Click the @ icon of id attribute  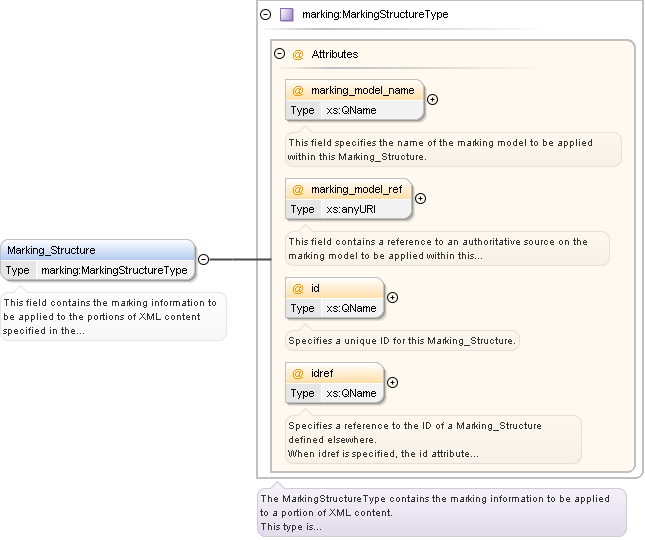pyautogui.click(x=298, y=288)
